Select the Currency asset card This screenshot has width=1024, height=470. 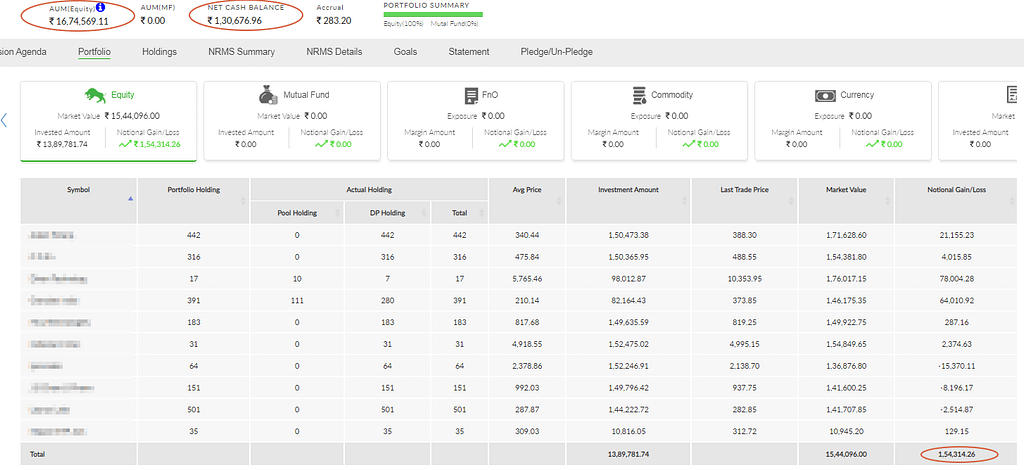click(x=843, y=121)
